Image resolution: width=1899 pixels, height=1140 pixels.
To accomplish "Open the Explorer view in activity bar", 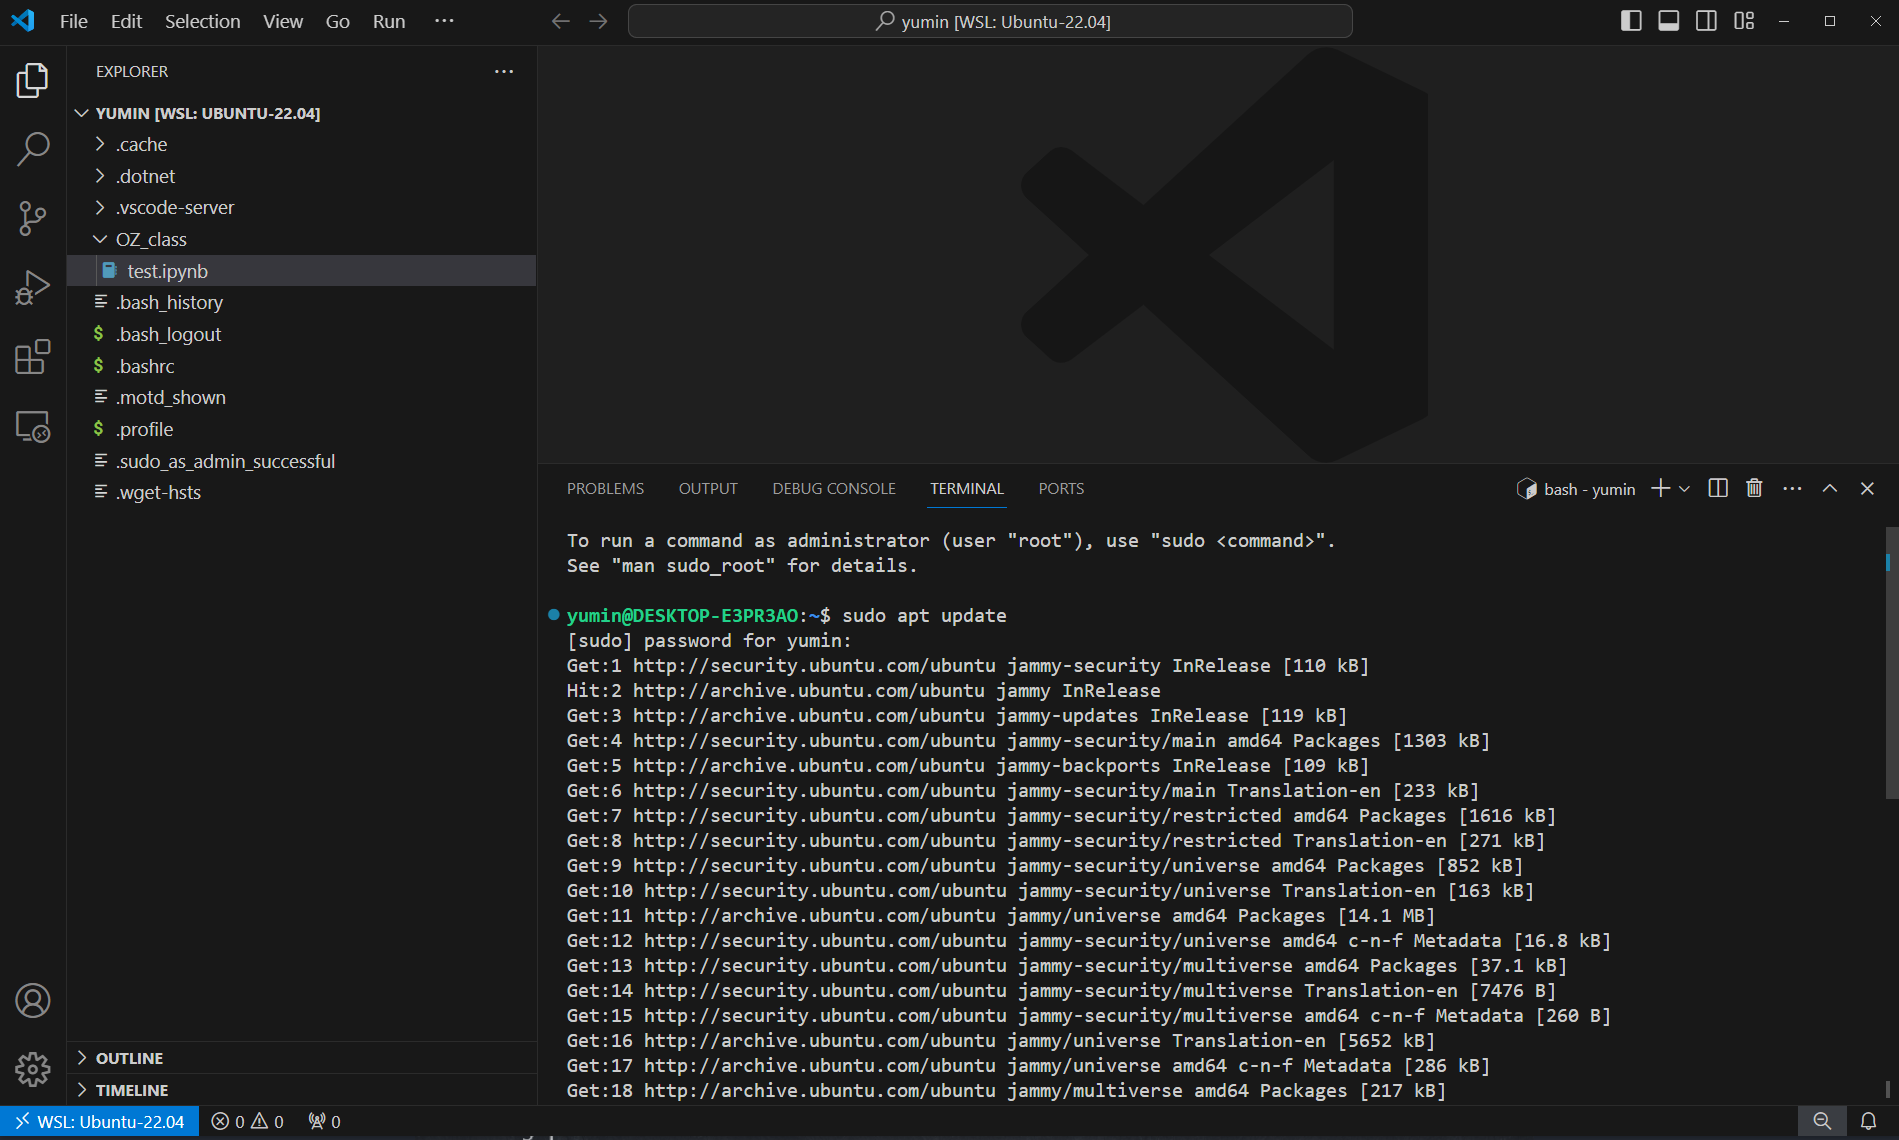I will (x=32, y=80).
